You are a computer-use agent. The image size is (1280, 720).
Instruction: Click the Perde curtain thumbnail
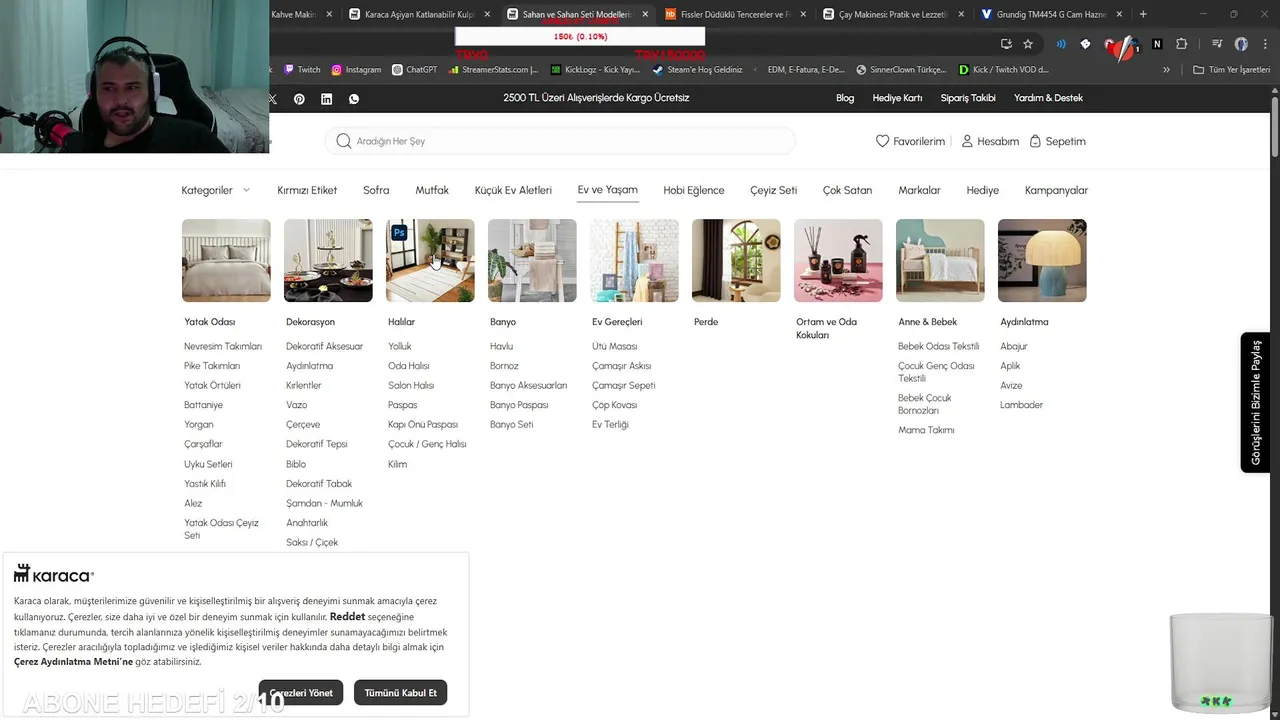click(736, 260)
